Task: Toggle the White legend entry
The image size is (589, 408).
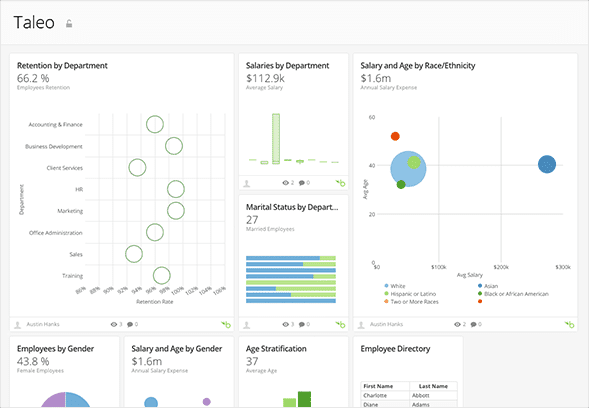Action: pyautogui.click(x=395, y=286)
